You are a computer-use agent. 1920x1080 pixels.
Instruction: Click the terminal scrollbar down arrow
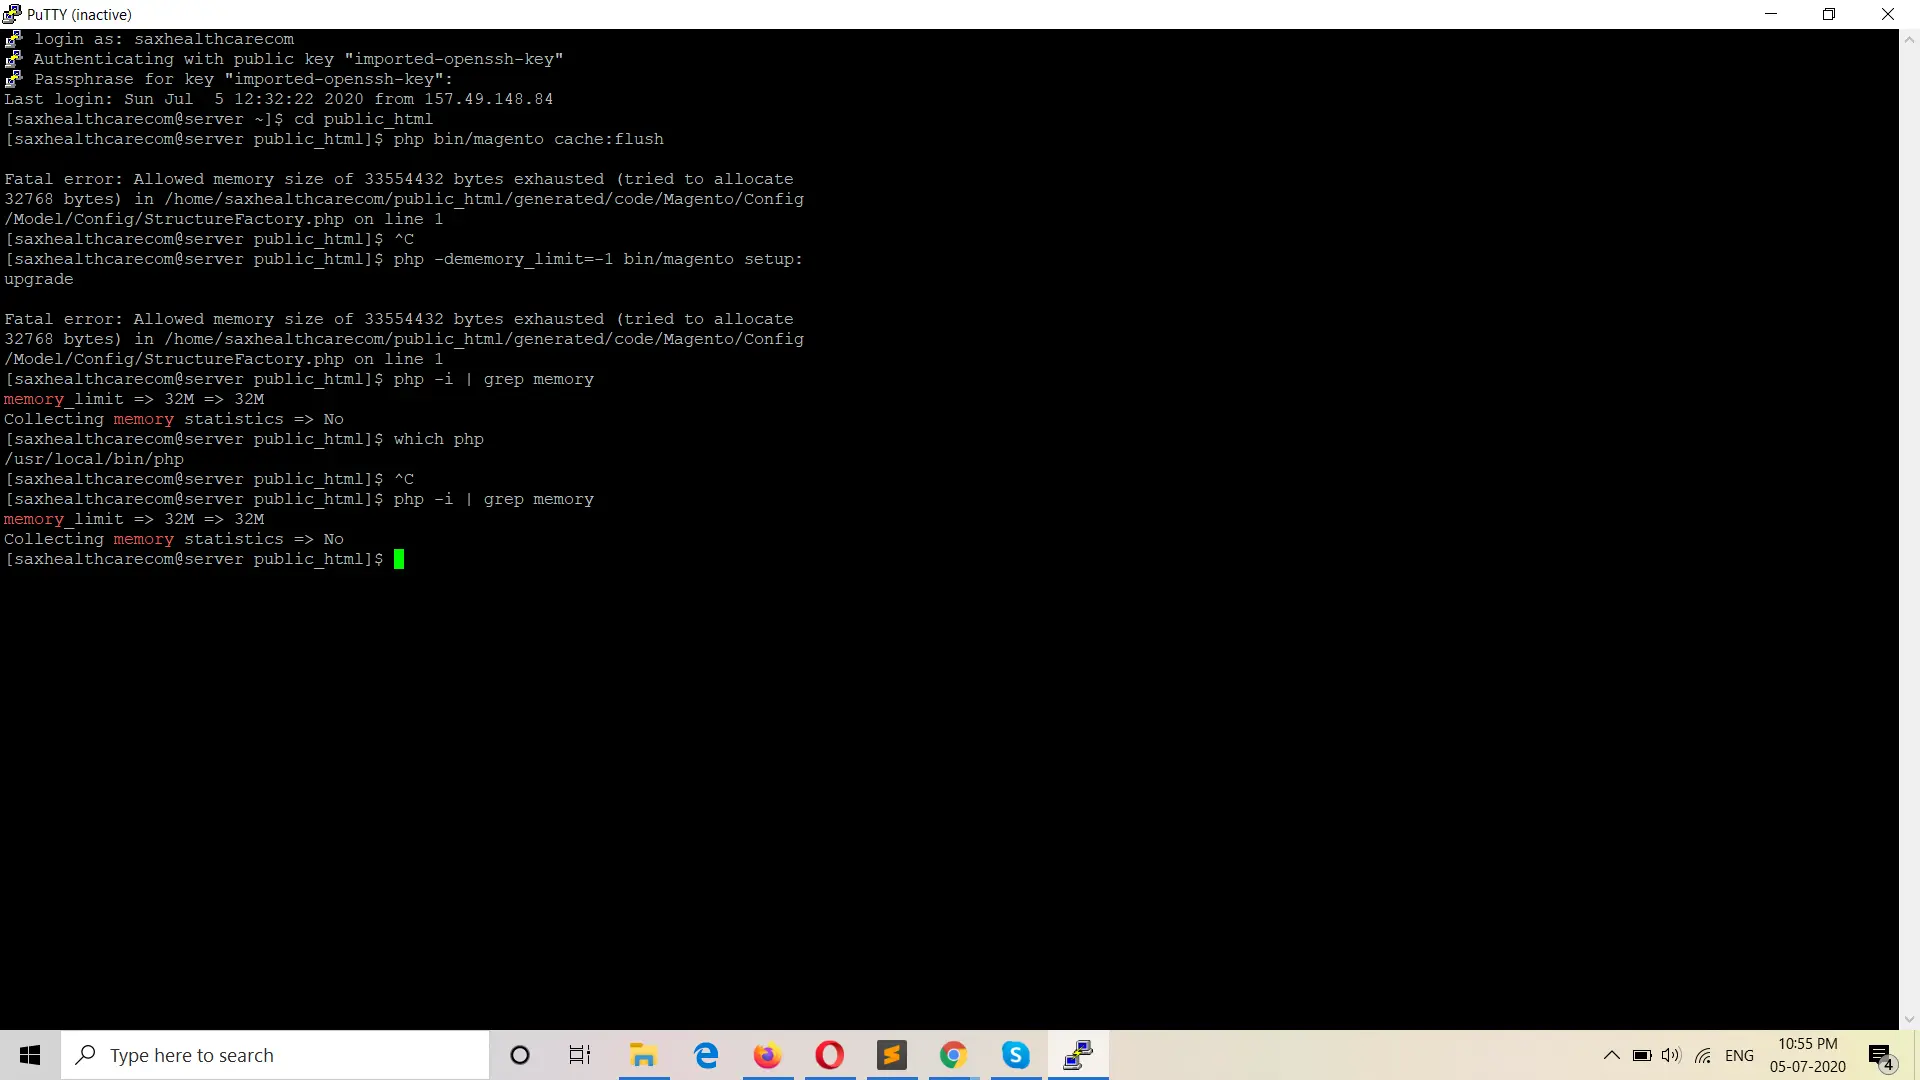coord(1909,1019)
